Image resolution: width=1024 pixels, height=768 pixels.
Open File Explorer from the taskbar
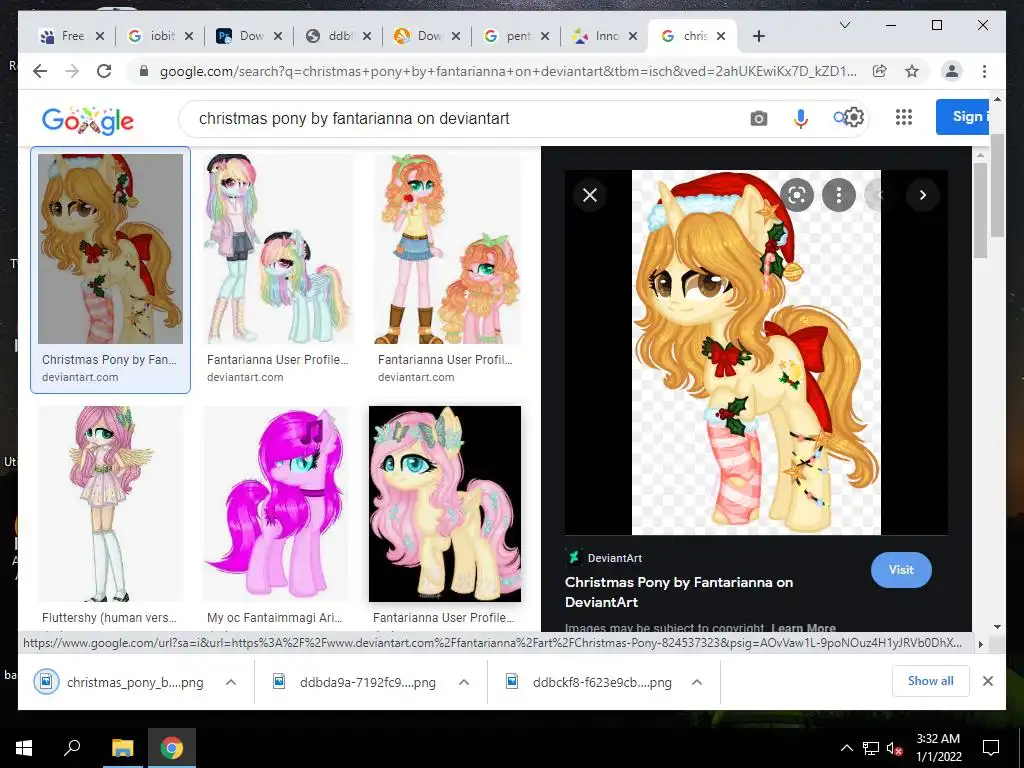coord(122,748)
